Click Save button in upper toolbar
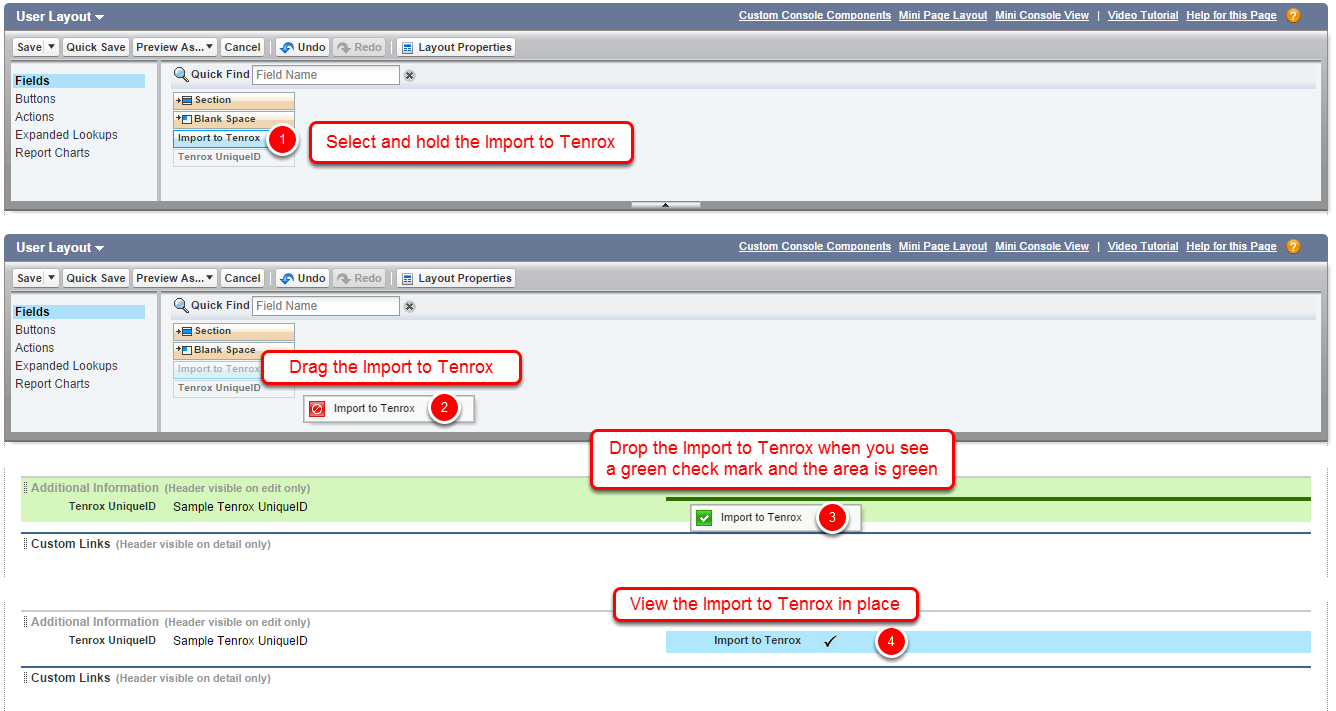The image size is (1336, 711). (x=29, y=47)
